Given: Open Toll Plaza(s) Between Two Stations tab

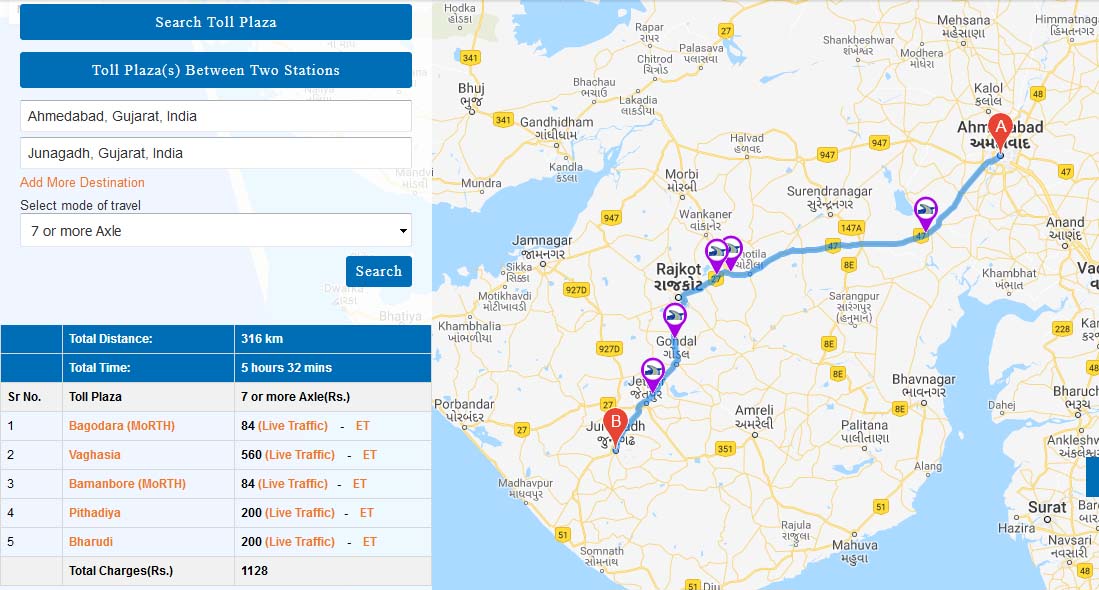Looking at the screenshot, I should [x=216, y=70].
